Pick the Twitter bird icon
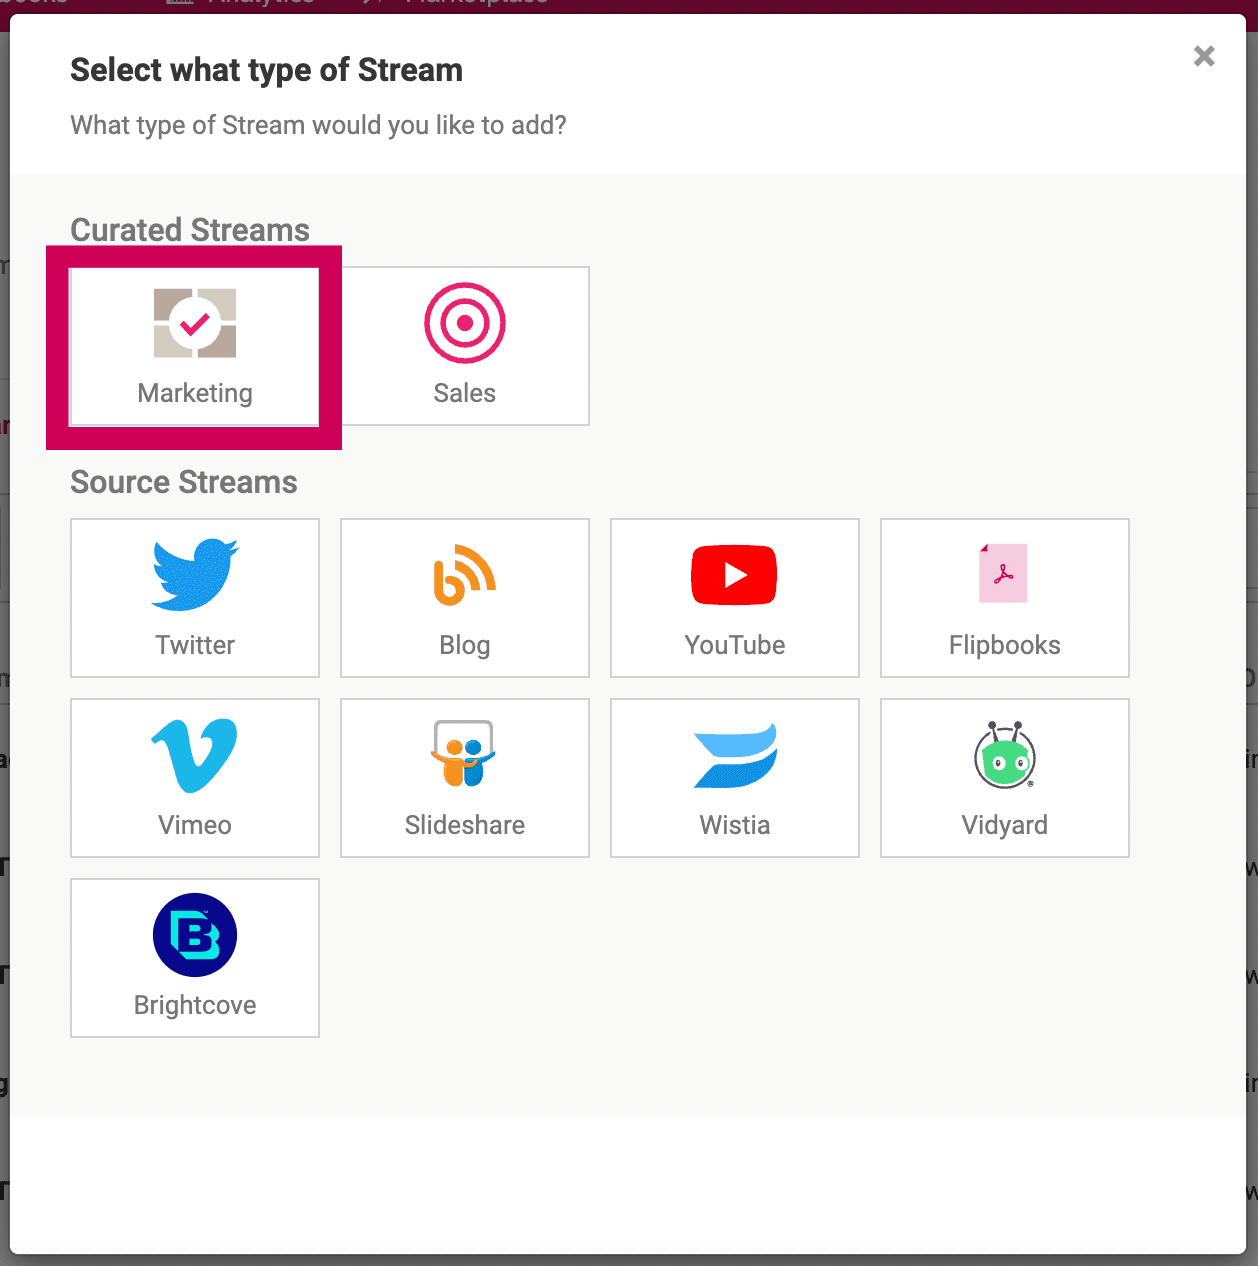Image resolution: width=1258 pixels, height=1266 pixels. pos(195,575)
